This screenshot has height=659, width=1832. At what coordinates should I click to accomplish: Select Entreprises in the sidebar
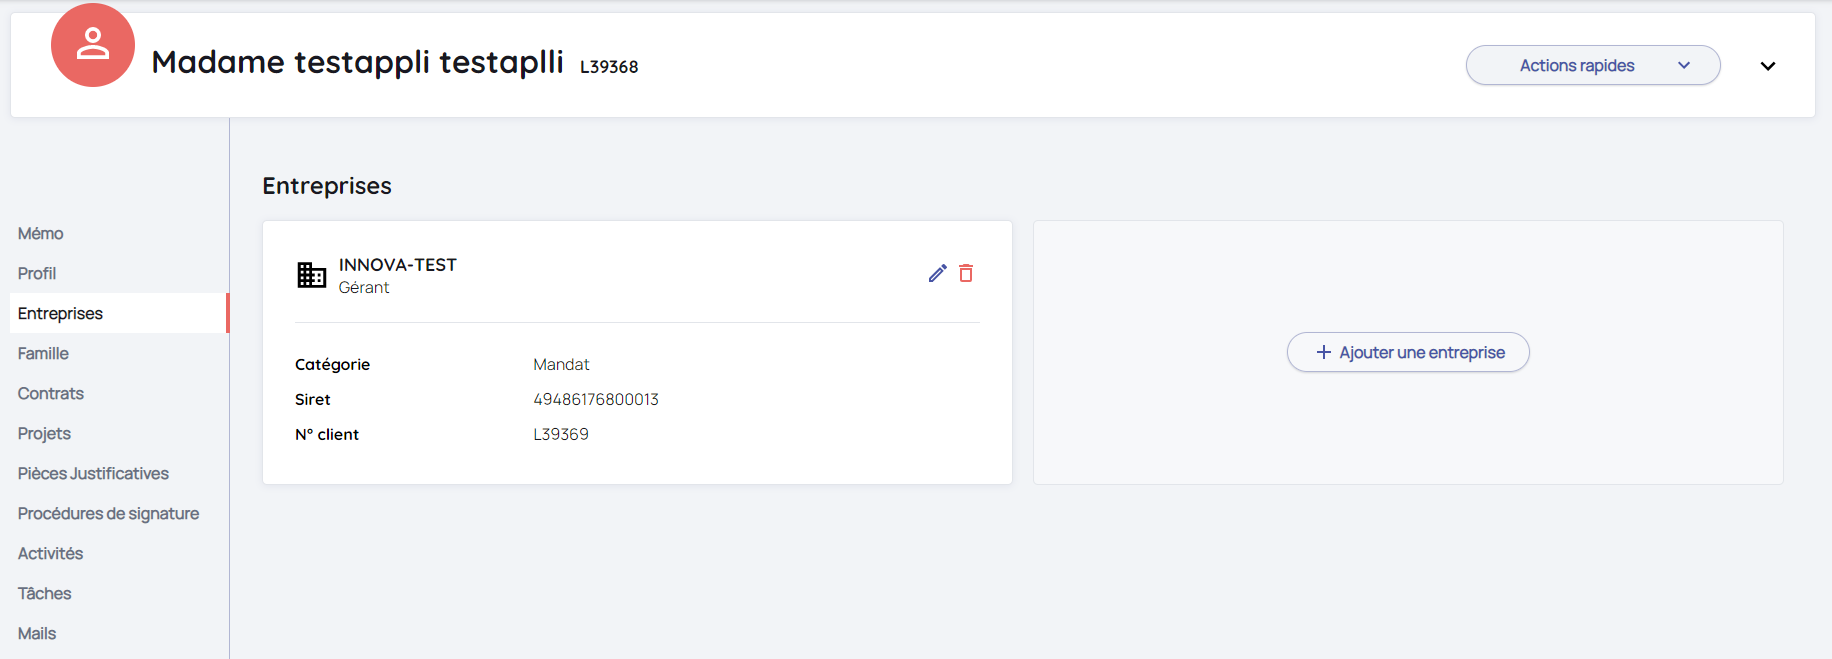(60, 313)
